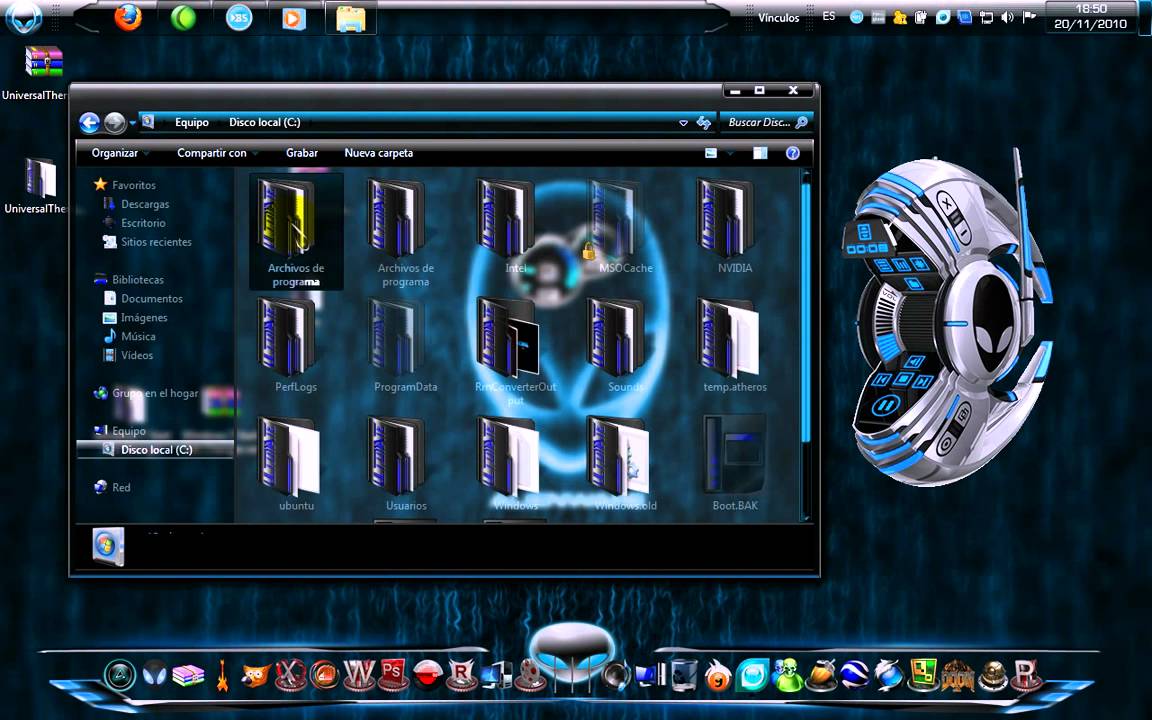Pause playback on the alien media widget
Image resolution: width=1152 pixels, height=720 pixels.
(885, 405)
